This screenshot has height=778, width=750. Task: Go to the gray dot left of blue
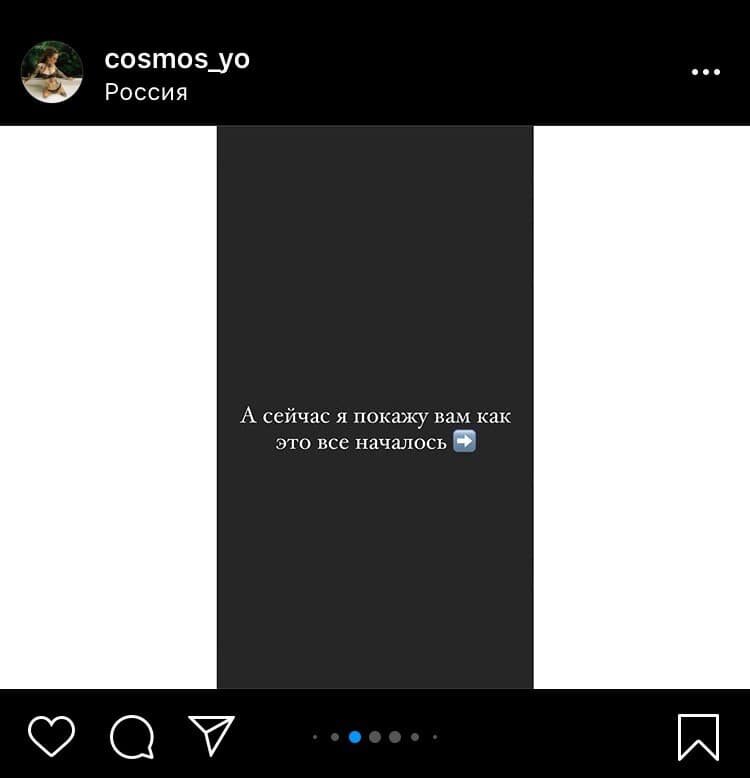pos(335,737)
